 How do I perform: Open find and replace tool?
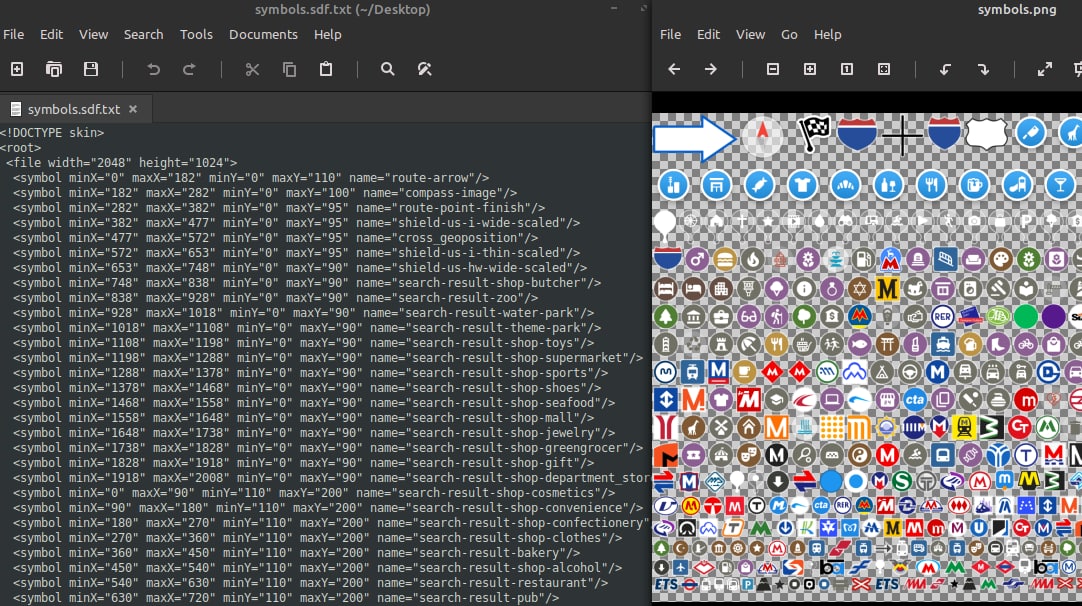click(424, 69)
